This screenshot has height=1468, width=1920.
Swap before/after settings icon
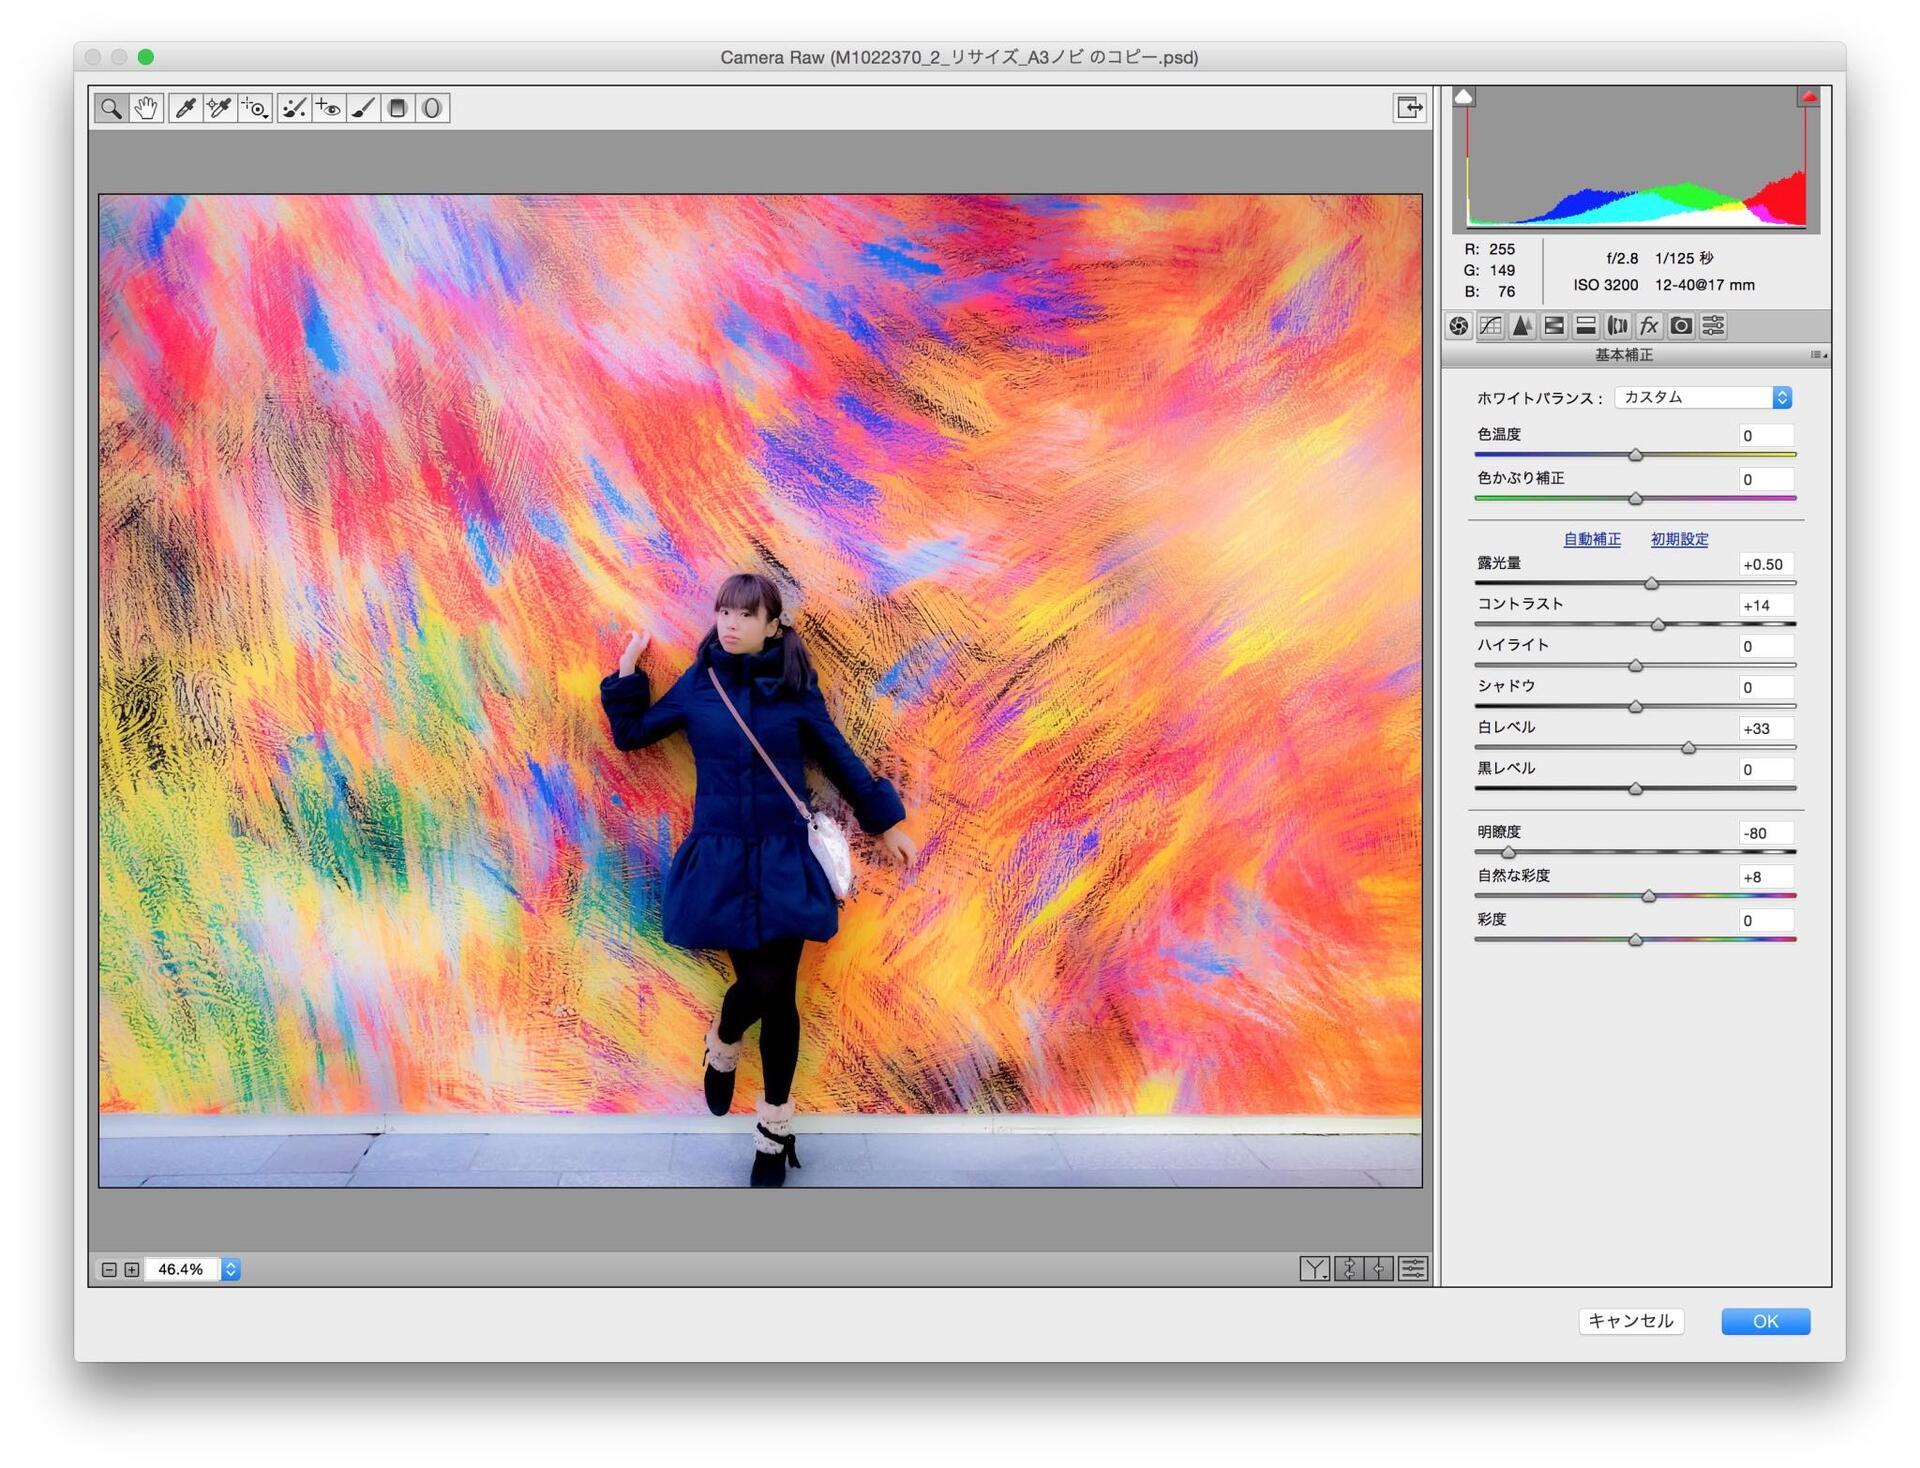click(x=1348, y=1270)
